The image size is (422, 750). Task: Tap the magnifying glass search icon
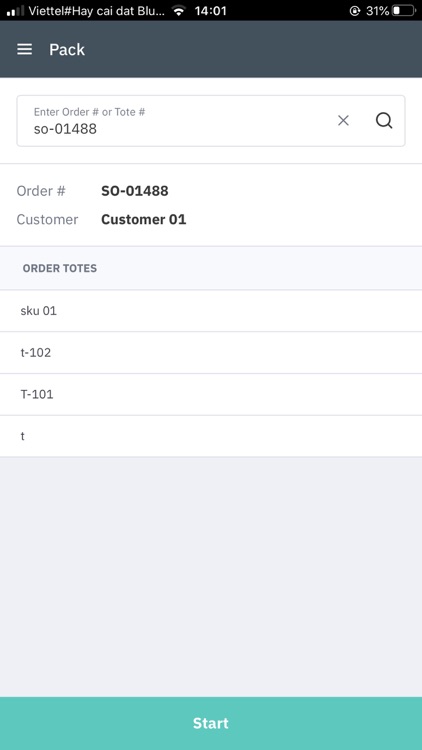384,121
